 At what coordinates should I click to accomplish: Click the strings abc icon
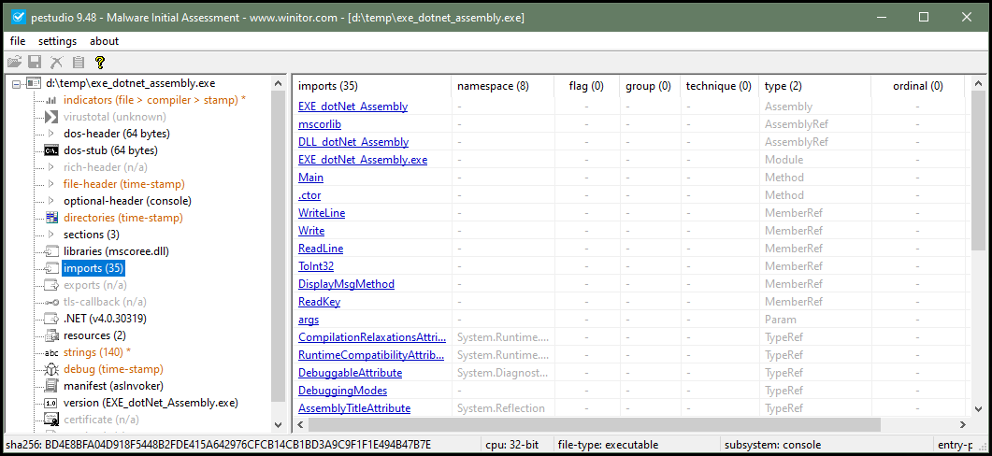[x=51, y=352]
